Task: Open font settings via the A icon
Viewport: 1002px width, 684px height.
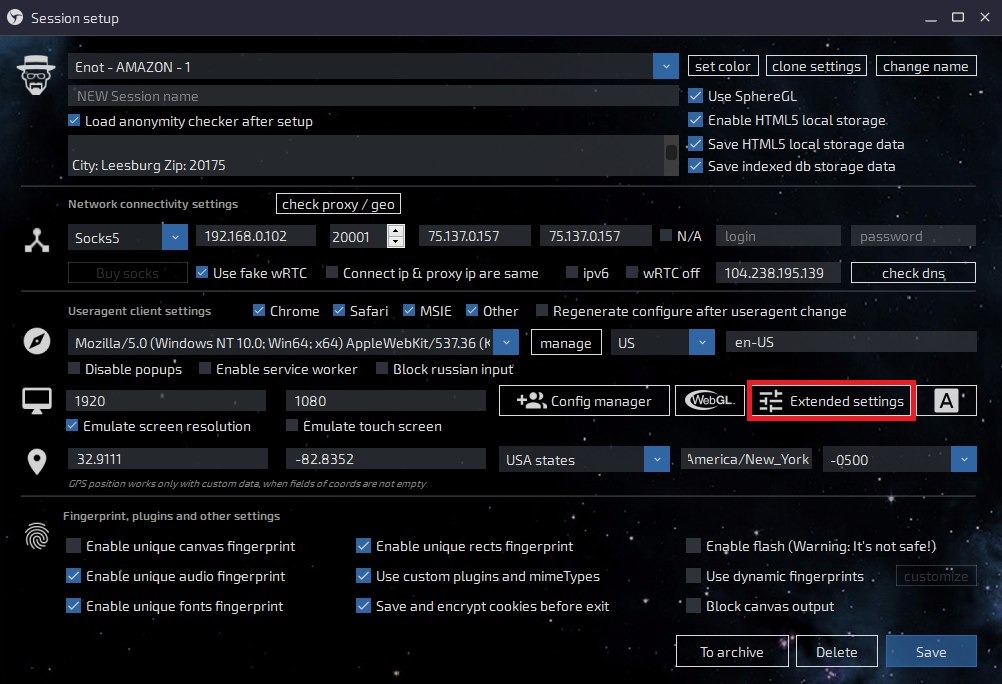Action: [x=946, y=401]
